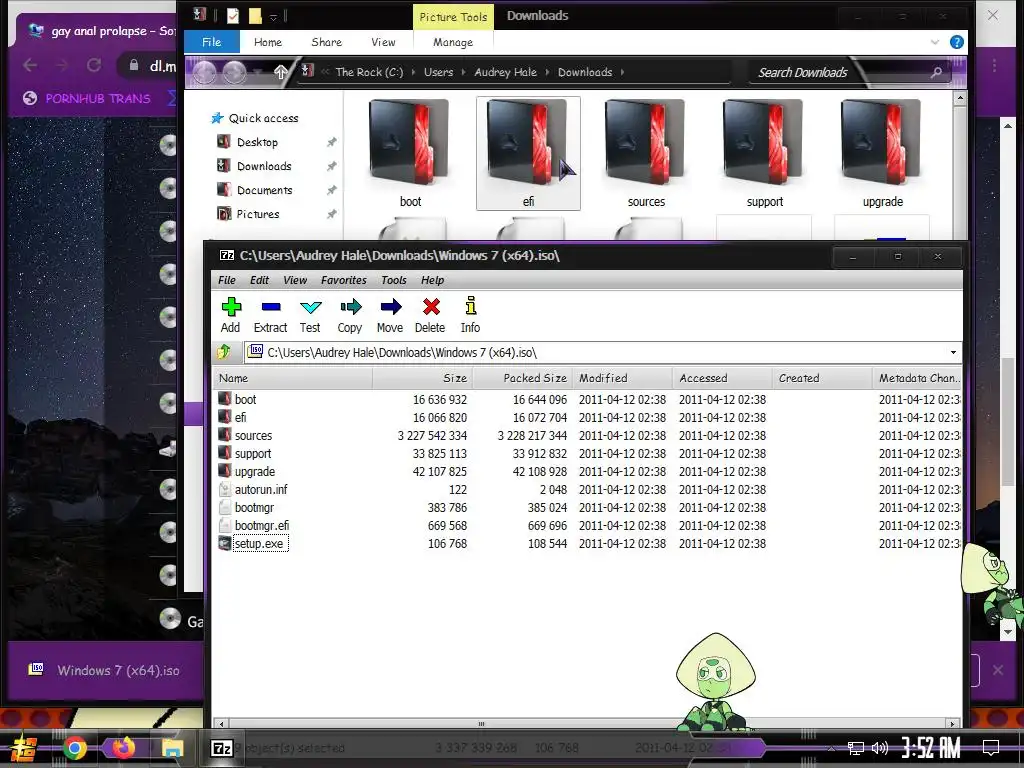Go up one folder level in 7-Zip

coord(224,352)
